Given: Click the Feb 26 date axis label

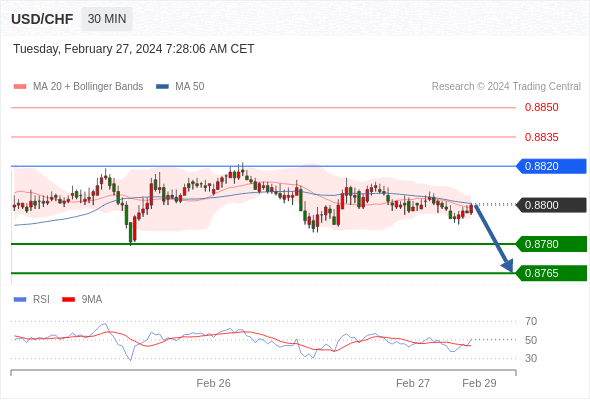Looking at the screenshot, I should coord(213,383).
